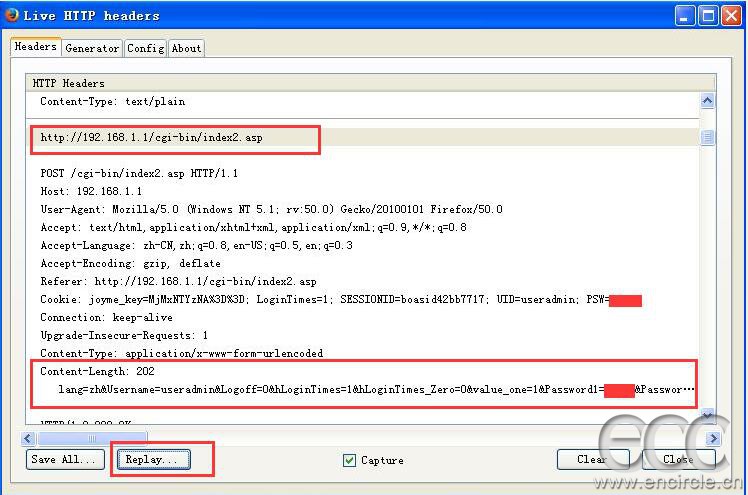Image resolution: width=748 pixels, height=495 pixels.
Task: Toggle the Capture checkbox
Action: [x=349, y=460]
